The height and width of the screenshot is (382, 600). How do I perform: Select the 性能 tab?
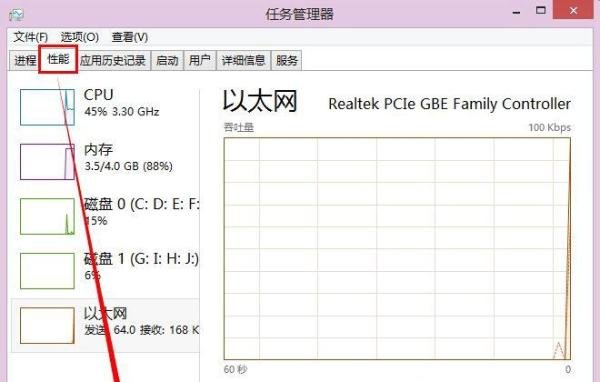(x=58, y=59)
